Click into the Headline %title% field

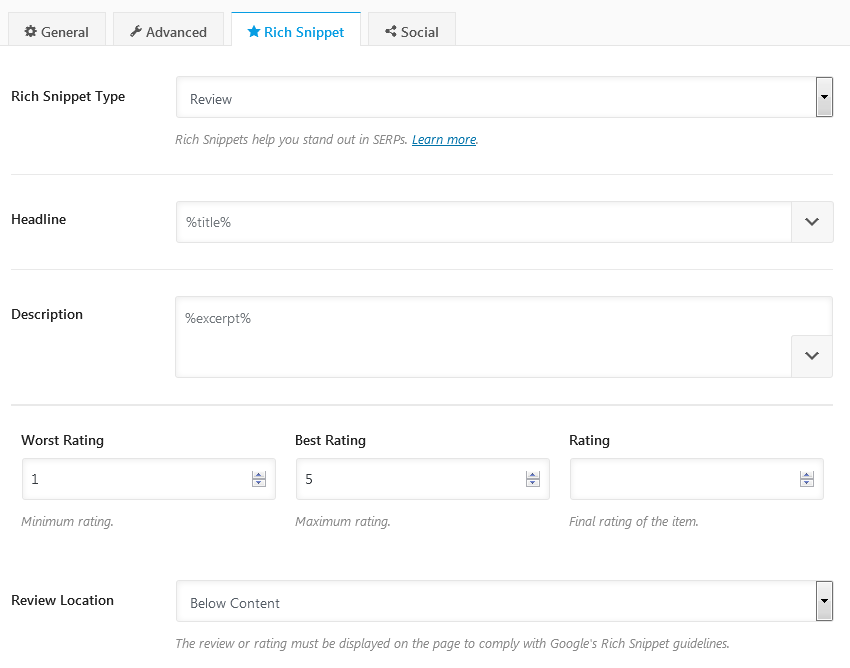click(484, 222)
